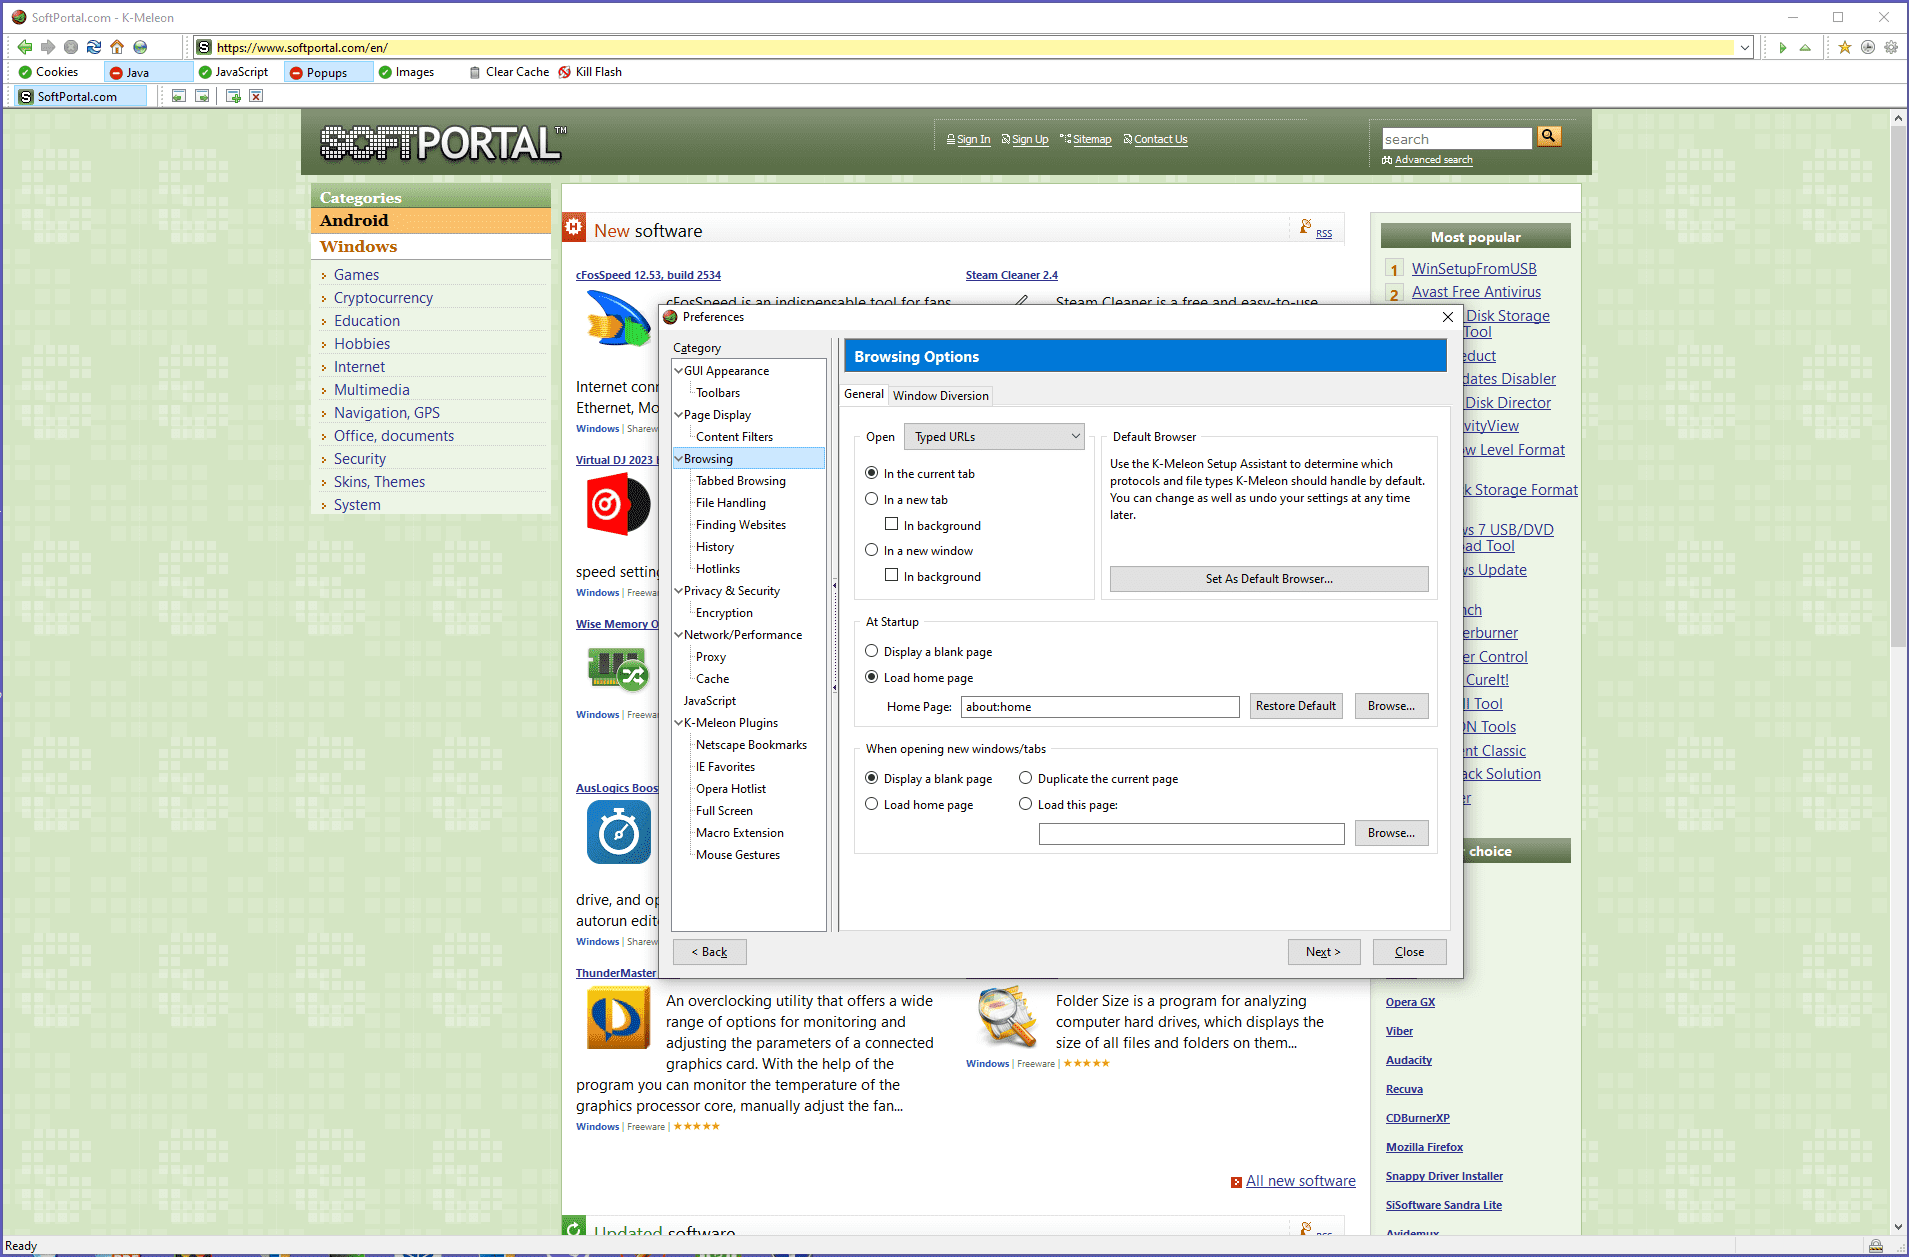Select the General tab in Browsing Options
The height and width of the screenshot is (1257, 1909).
pyautogui.click(x=864, y=394)
